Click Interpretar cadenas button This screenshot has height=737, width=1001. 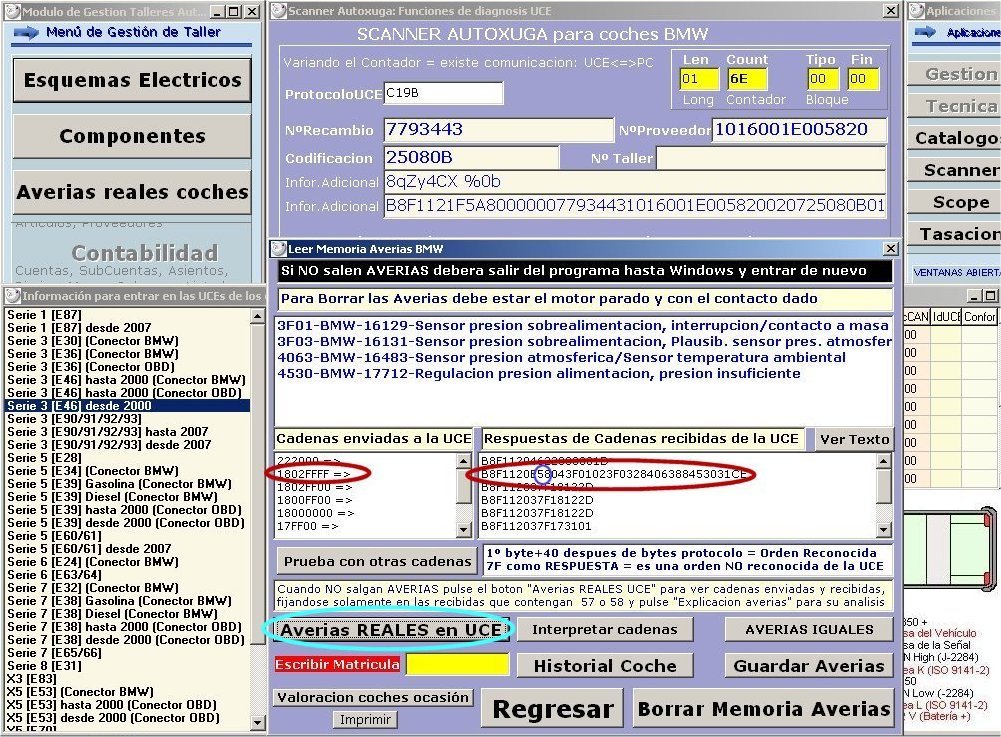pyautogui.click(x=605, y=630)
